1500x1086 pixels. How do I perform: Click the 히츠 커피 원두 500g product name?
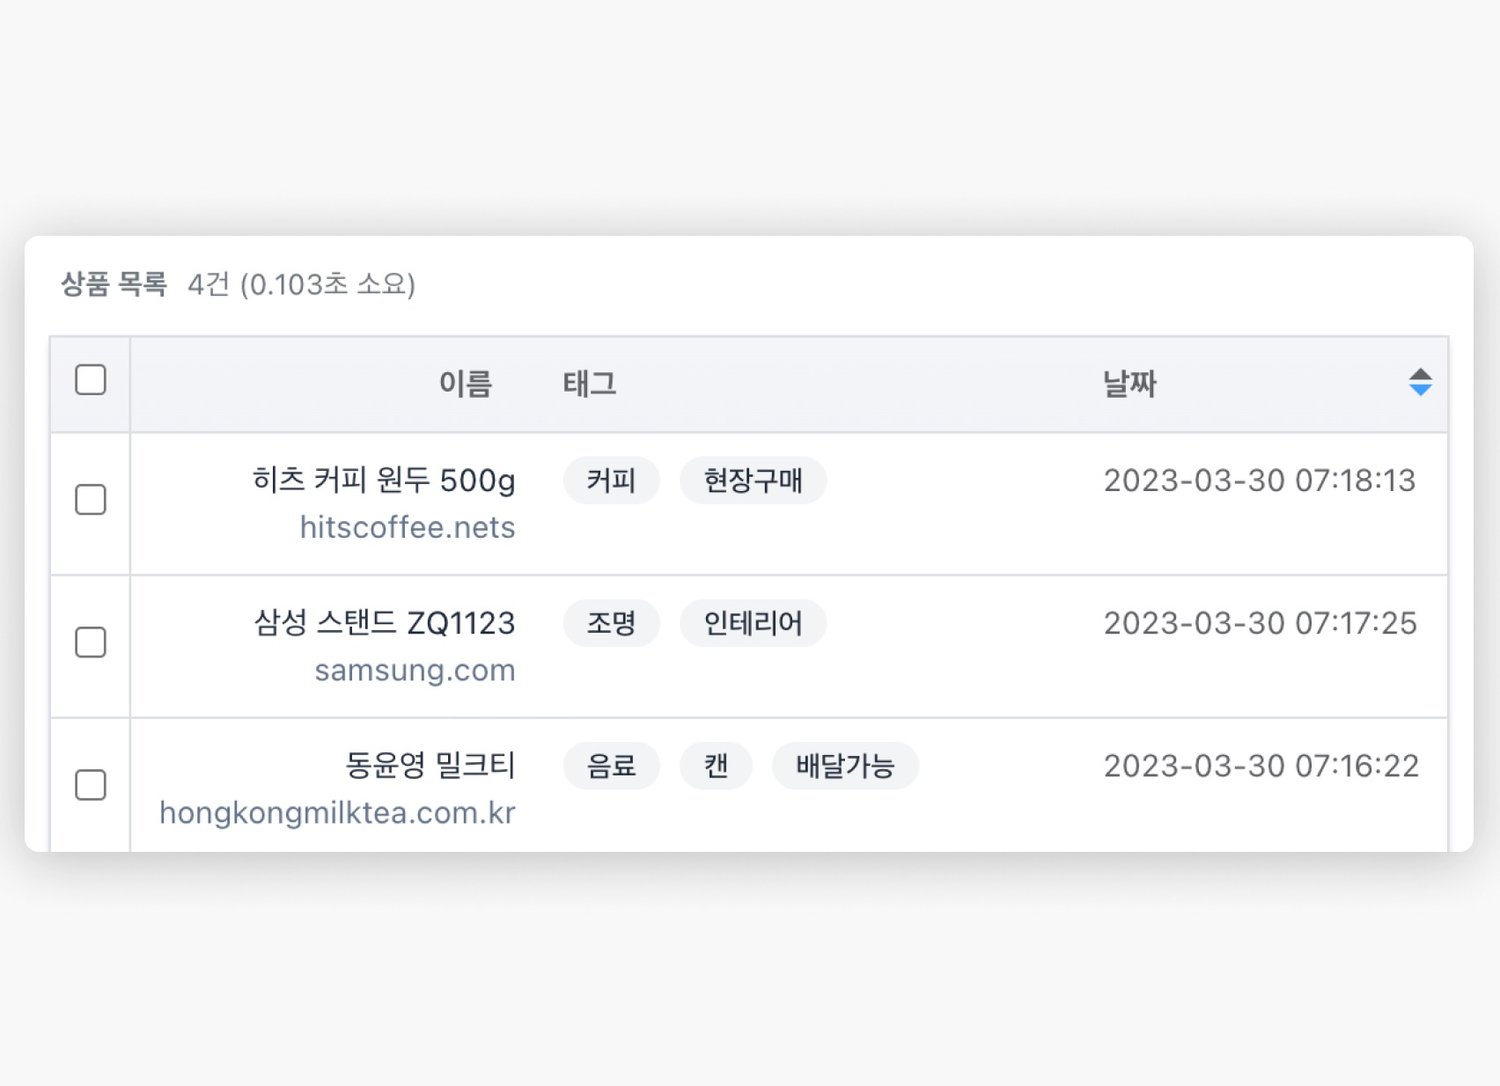point(384,481)
